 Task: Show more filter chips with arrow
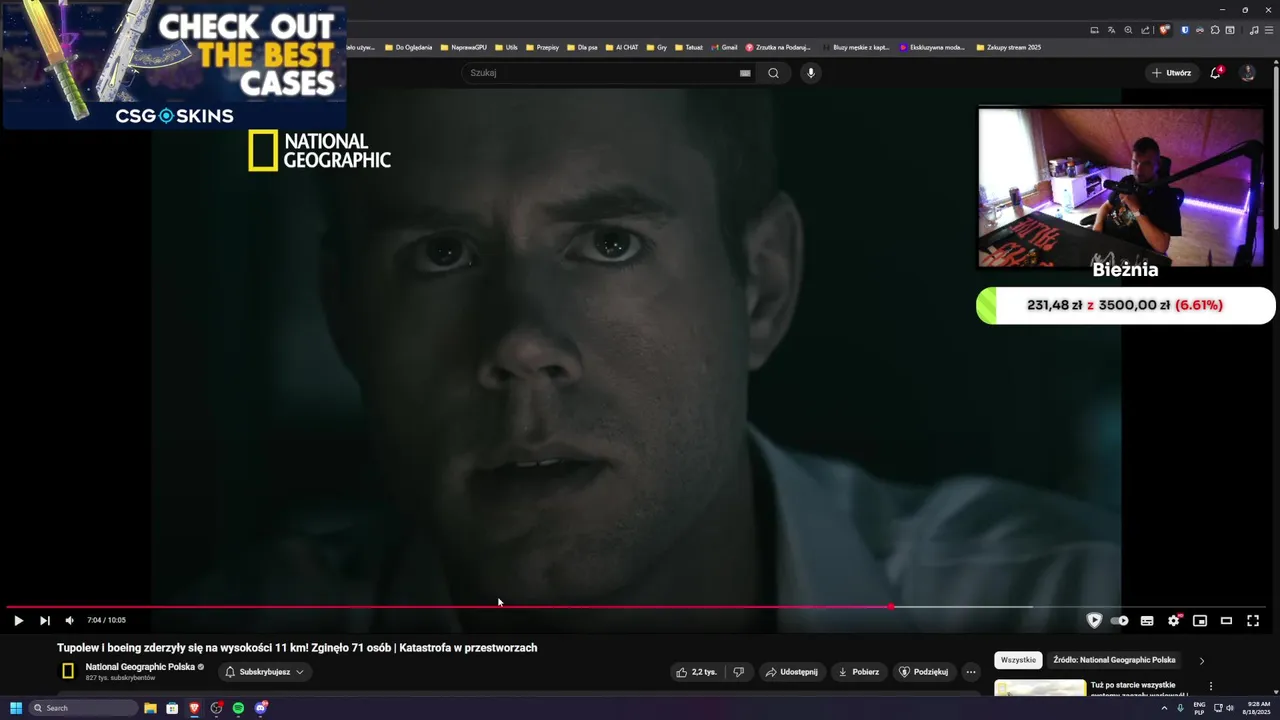pos(1202,660)
